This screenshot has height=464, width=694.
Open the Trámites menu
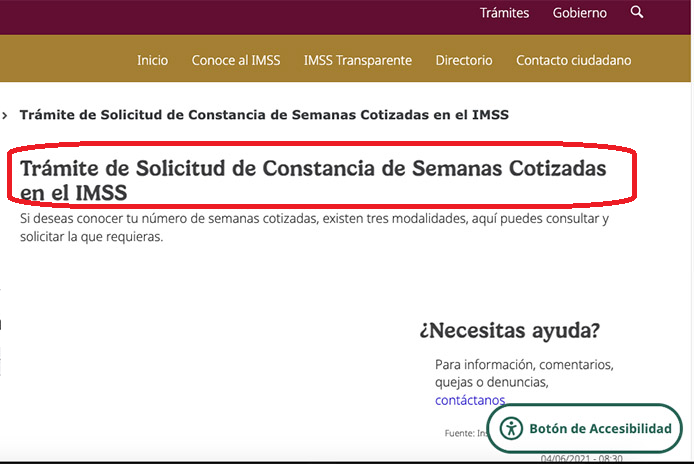tap(505, 13)
